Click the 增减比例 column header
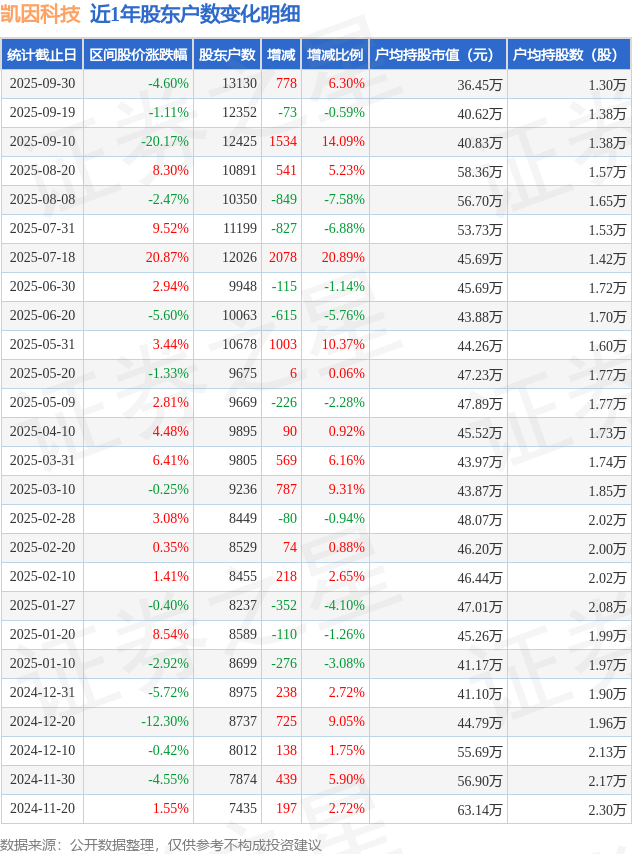632x854 pixels. [335, 55]
